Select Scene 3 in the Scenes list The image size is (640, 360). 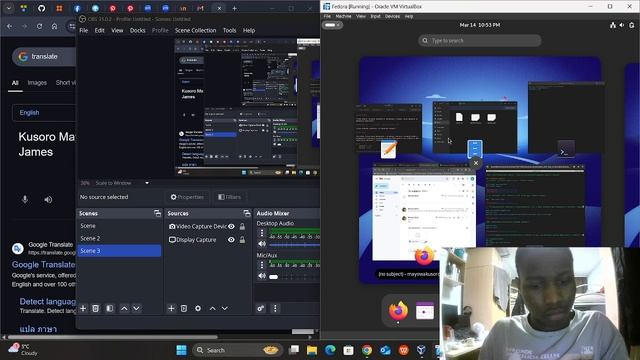coord(119,251)
